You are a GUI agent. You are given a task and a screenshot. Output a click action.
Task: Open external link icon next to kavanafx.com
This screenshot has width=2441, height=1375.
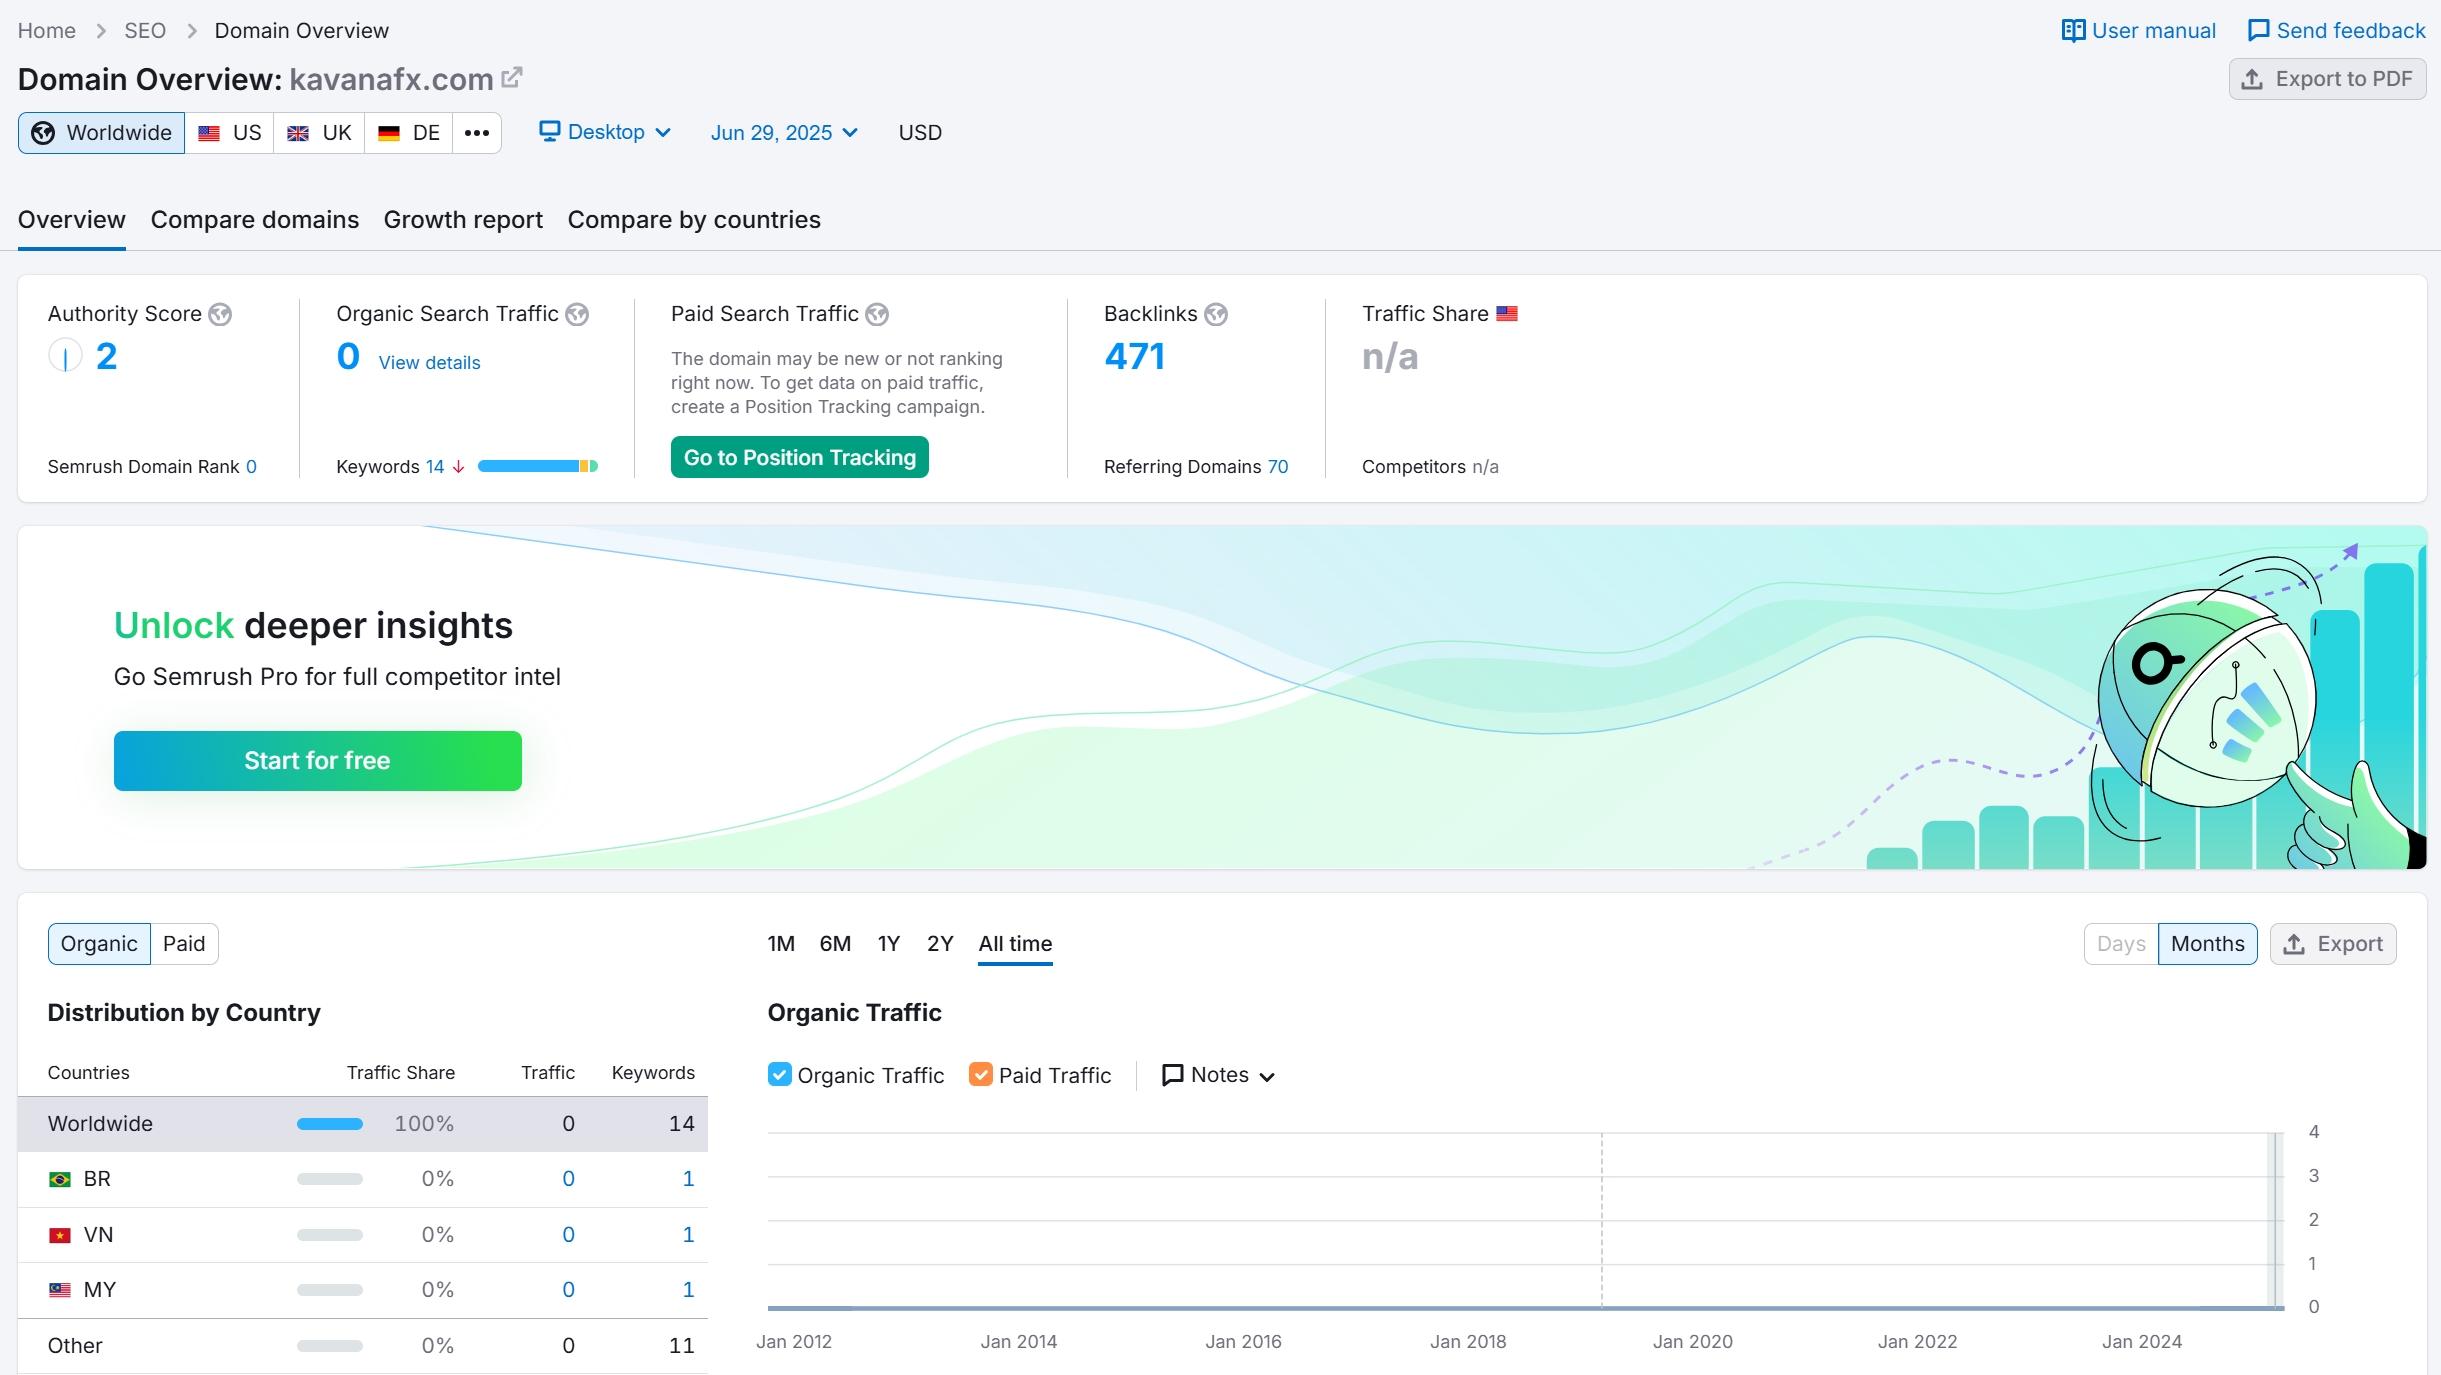pos(512,77)
